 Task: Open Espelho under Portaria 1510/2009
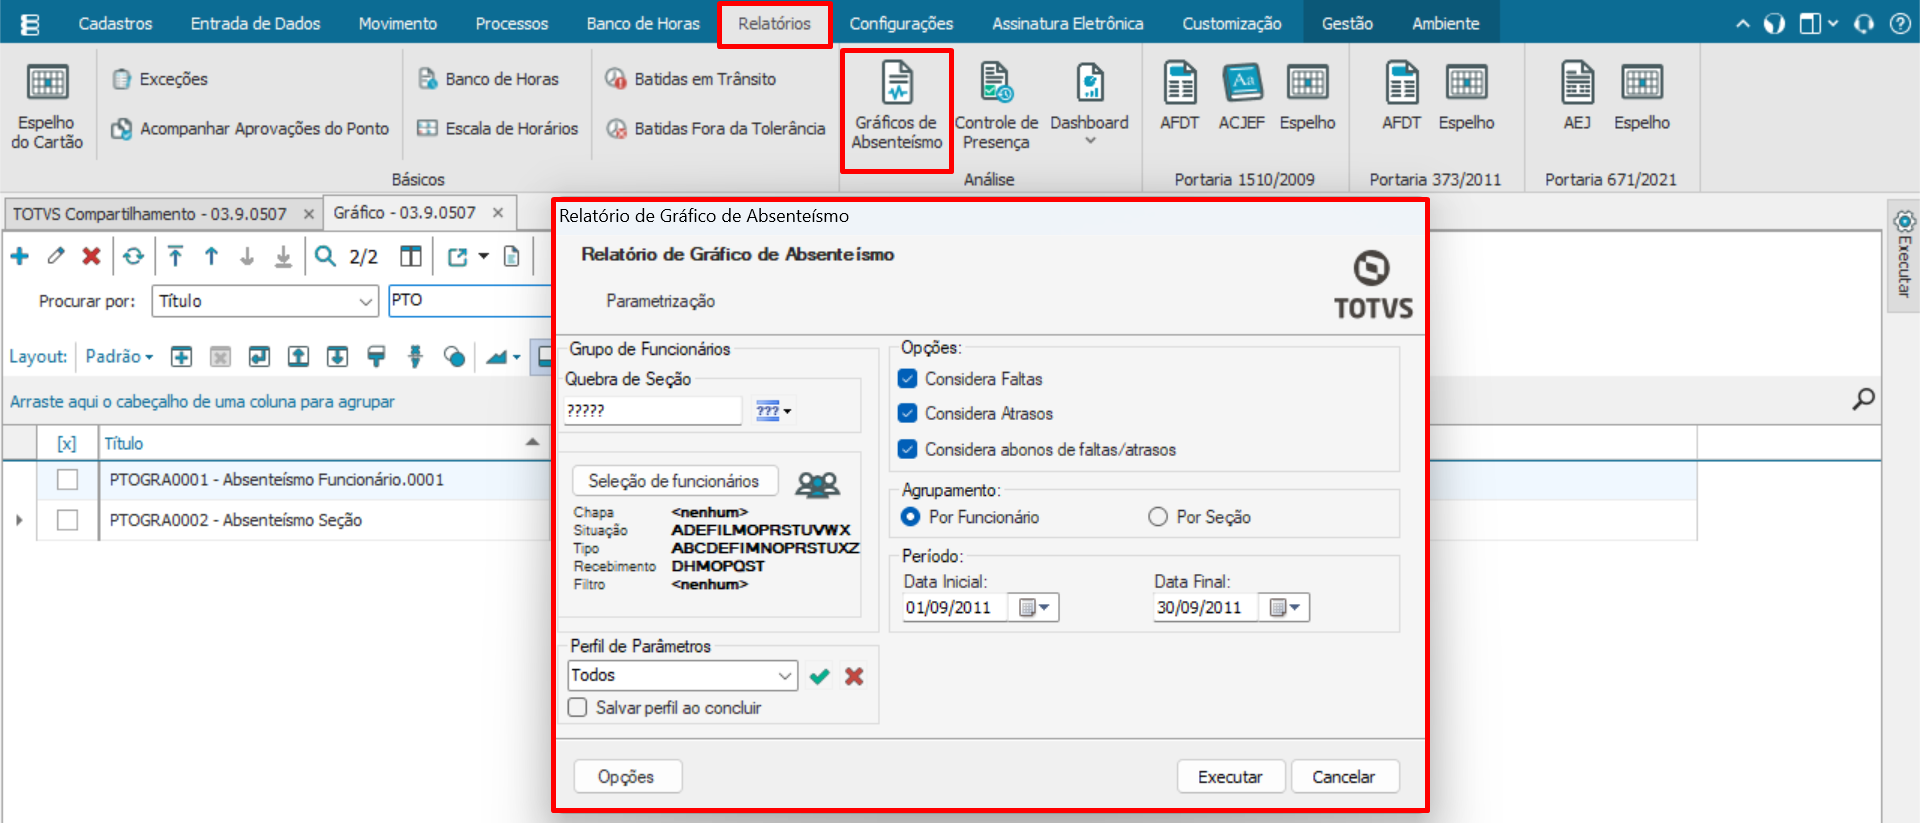coord(1307,97)
